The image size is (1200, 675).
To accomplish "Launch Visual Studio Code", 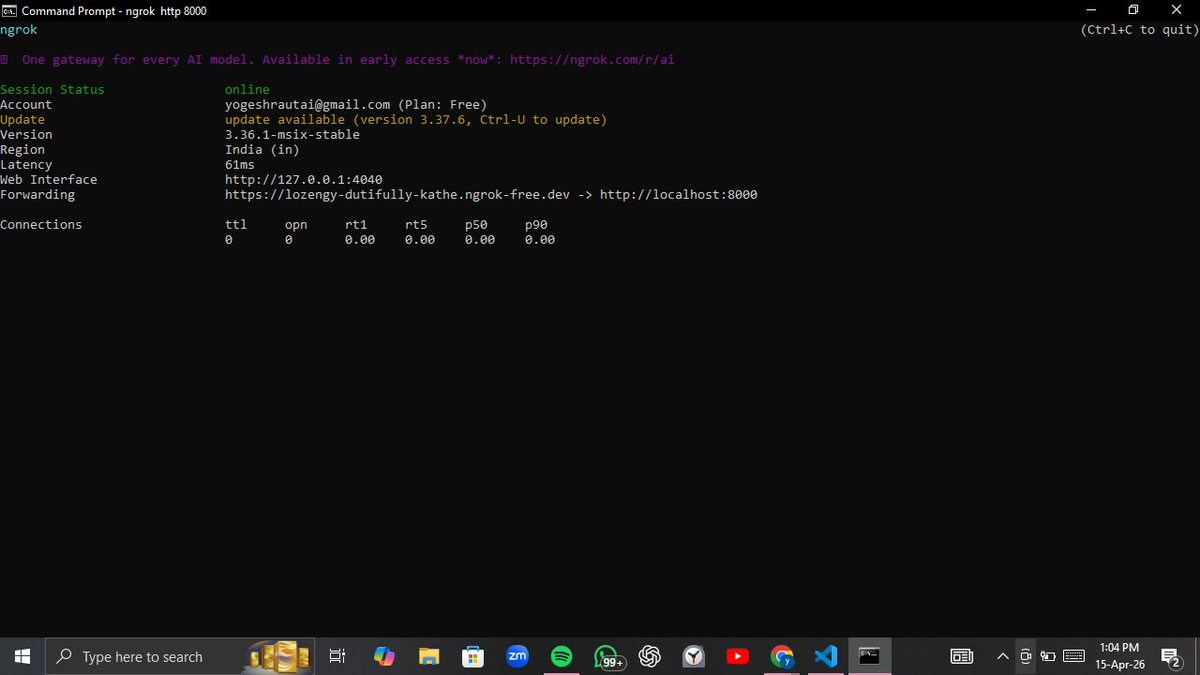I will coord(825,656).
